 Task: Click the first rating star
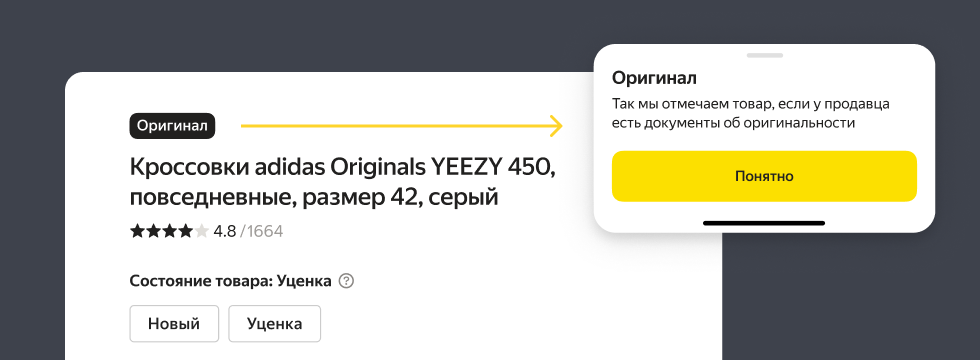[x=137, y=232]
